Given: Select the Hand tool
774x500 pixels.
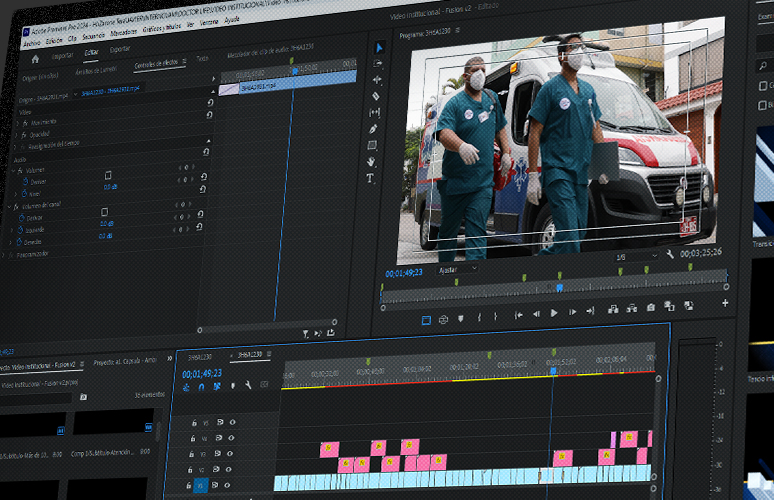Looking at the screenshot, I should 371,161.
